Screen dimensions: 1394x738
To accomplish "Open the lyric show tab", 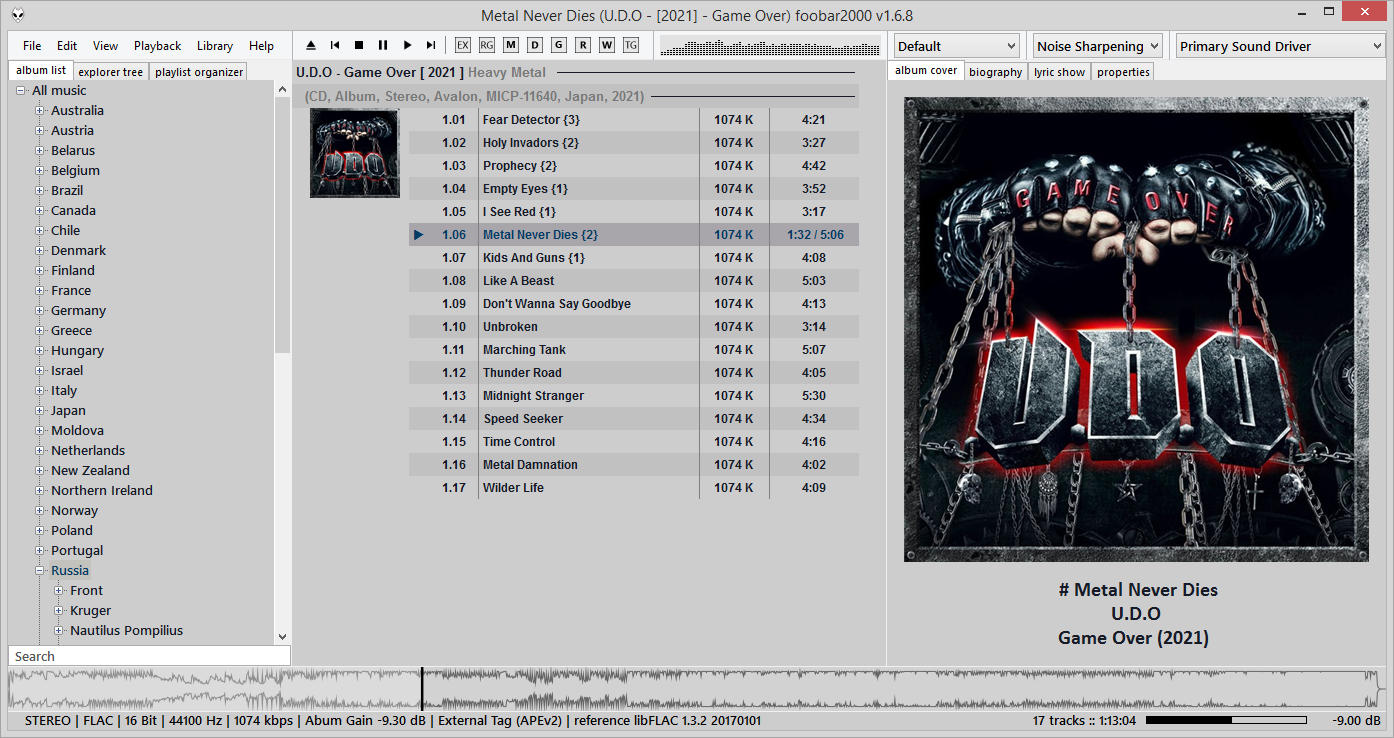I will 1060,72.
